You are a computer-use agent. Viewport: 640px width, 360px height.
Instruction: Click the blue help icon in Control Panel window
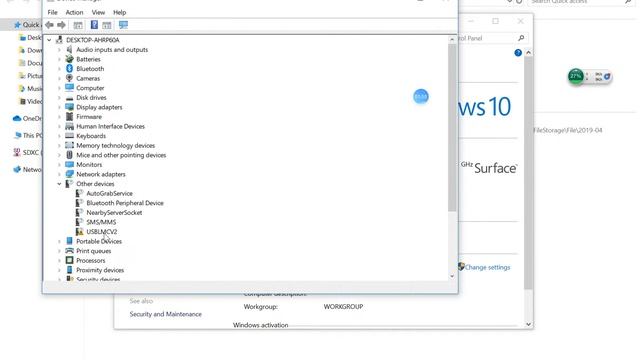pyautogui.click(x=518, y=53)
